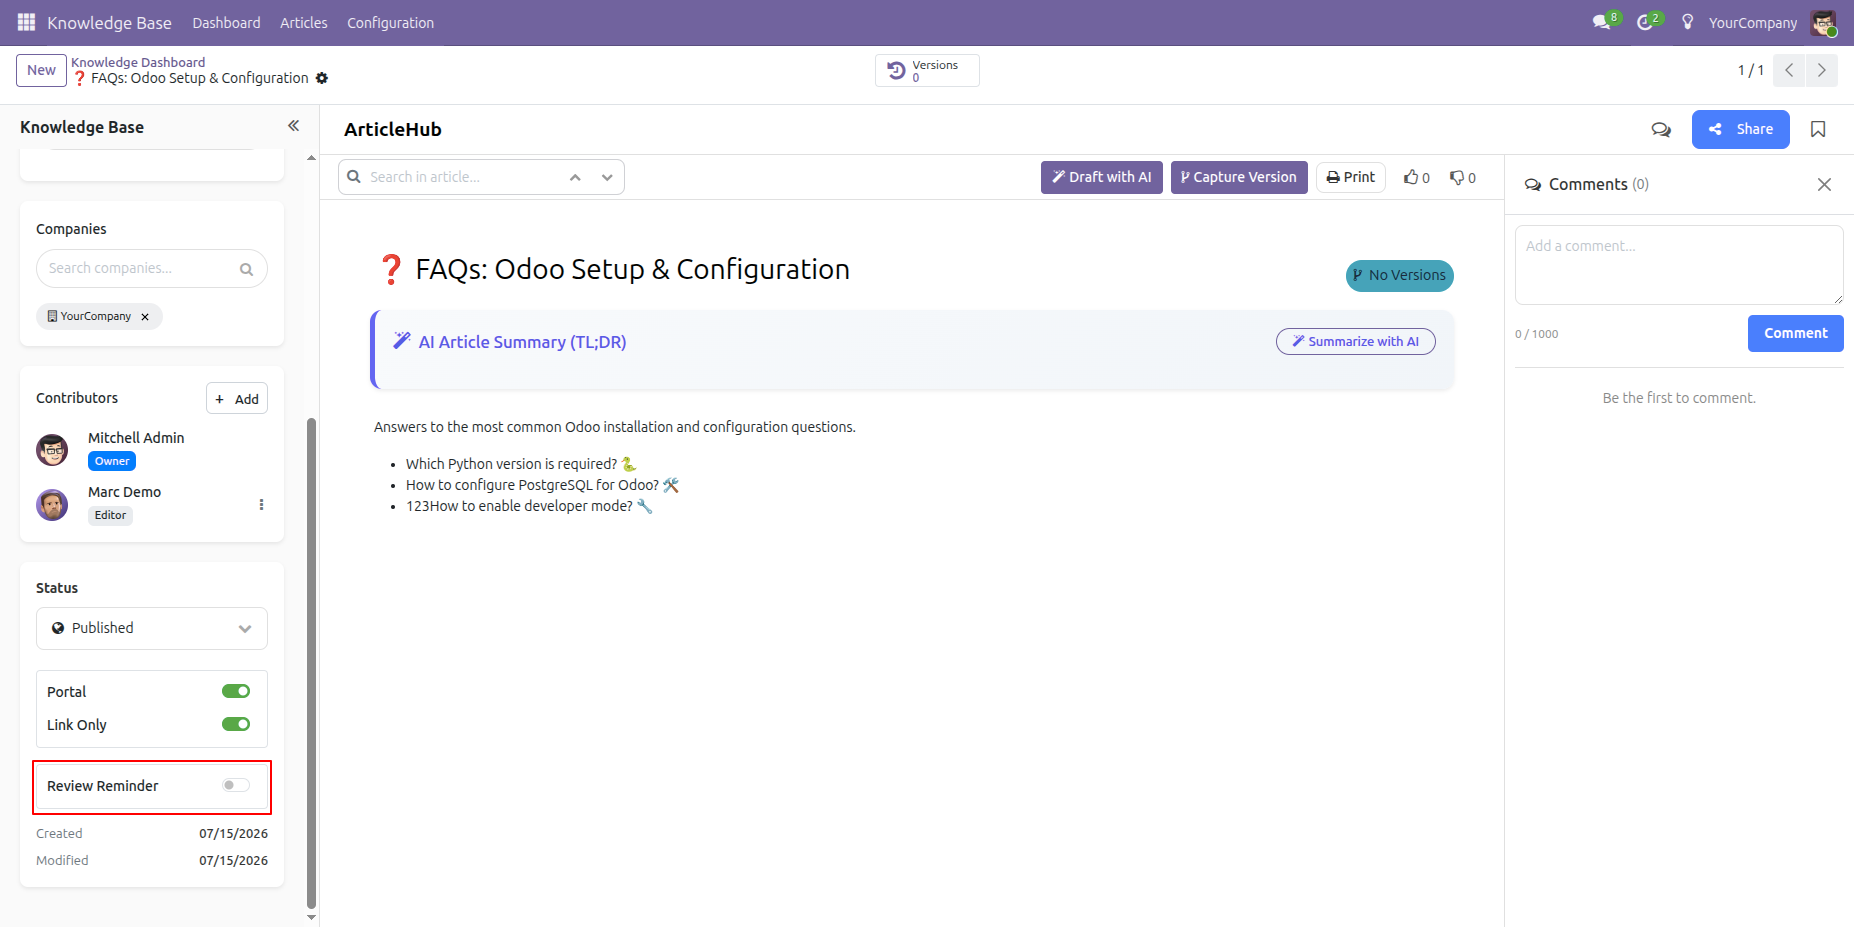Click 'Which Python version is required?' bullet

point(520,464)
